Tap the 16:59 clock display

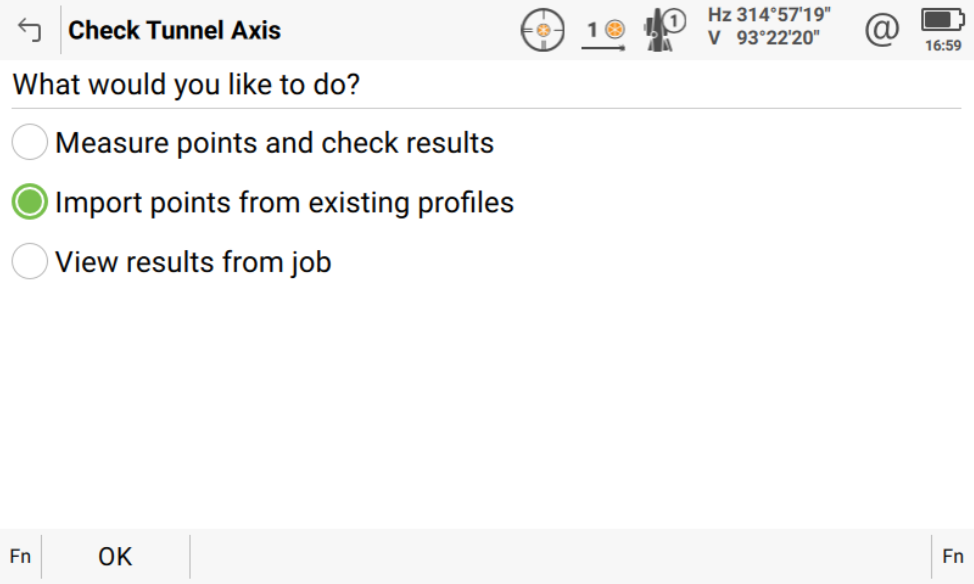coord(943,45)
